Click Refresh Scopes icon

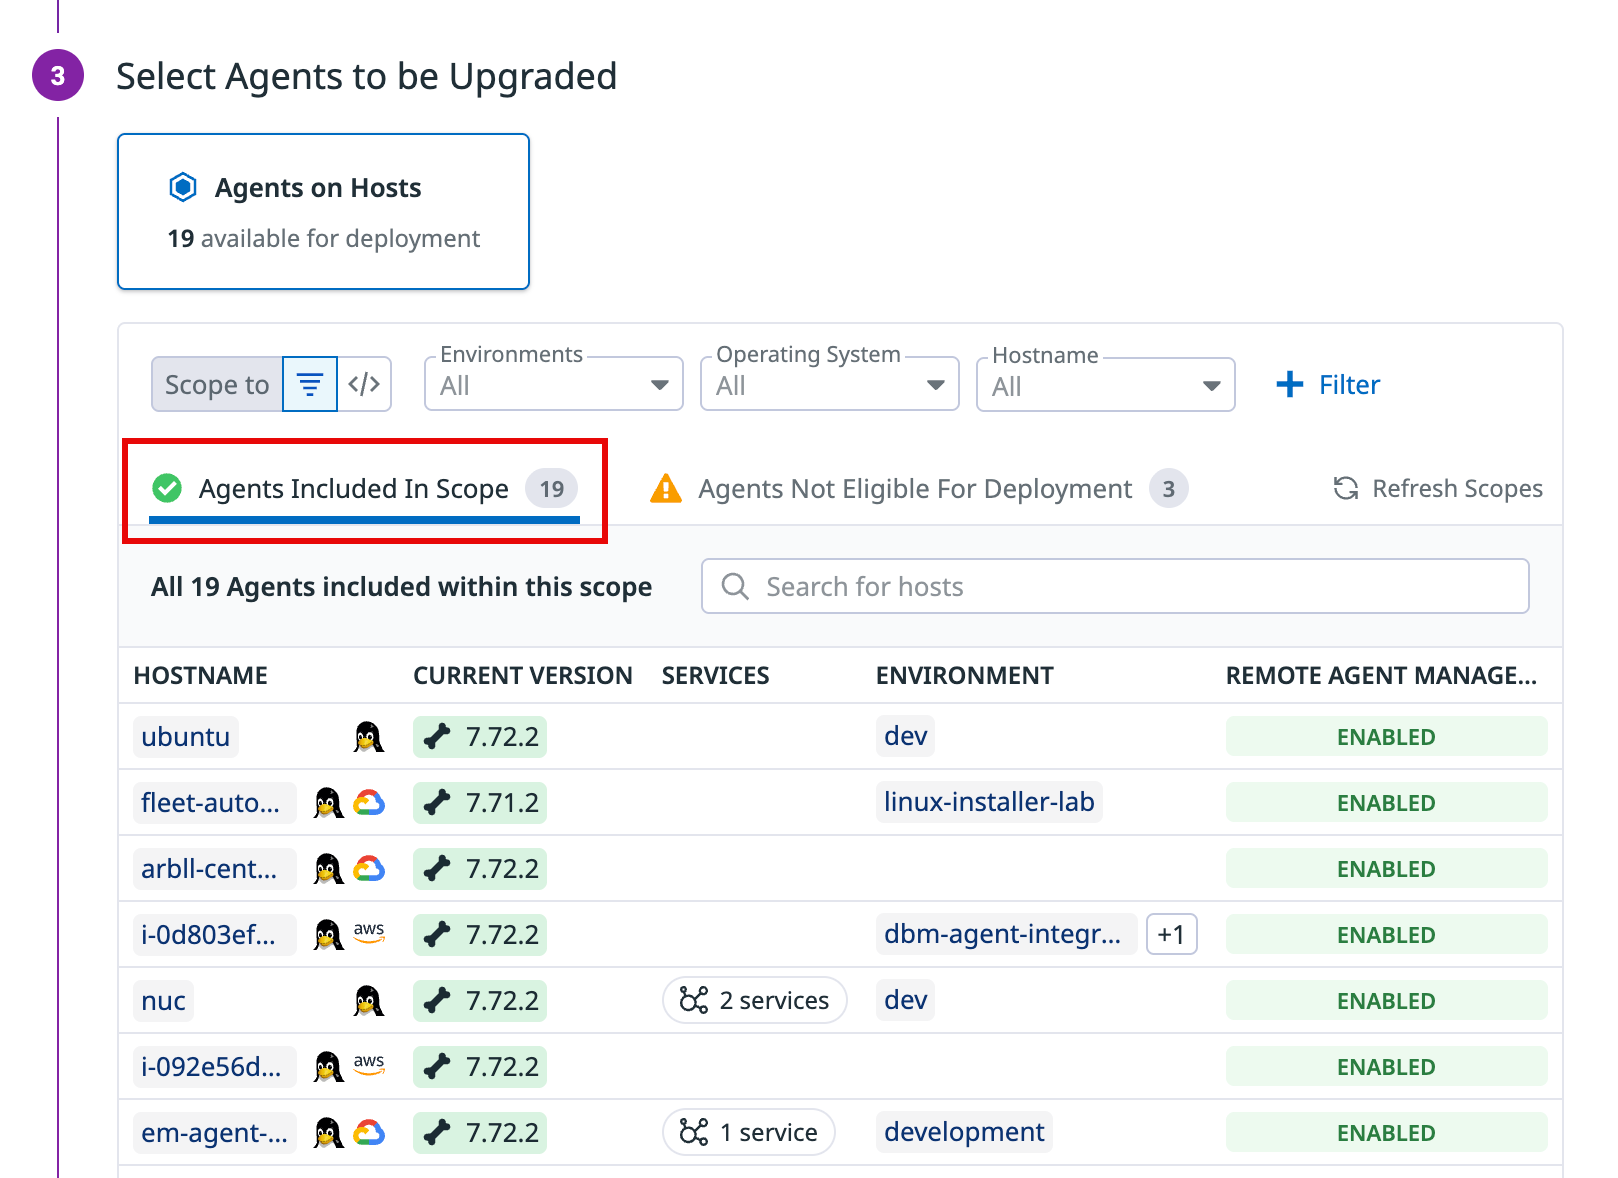coord(1346,489)
